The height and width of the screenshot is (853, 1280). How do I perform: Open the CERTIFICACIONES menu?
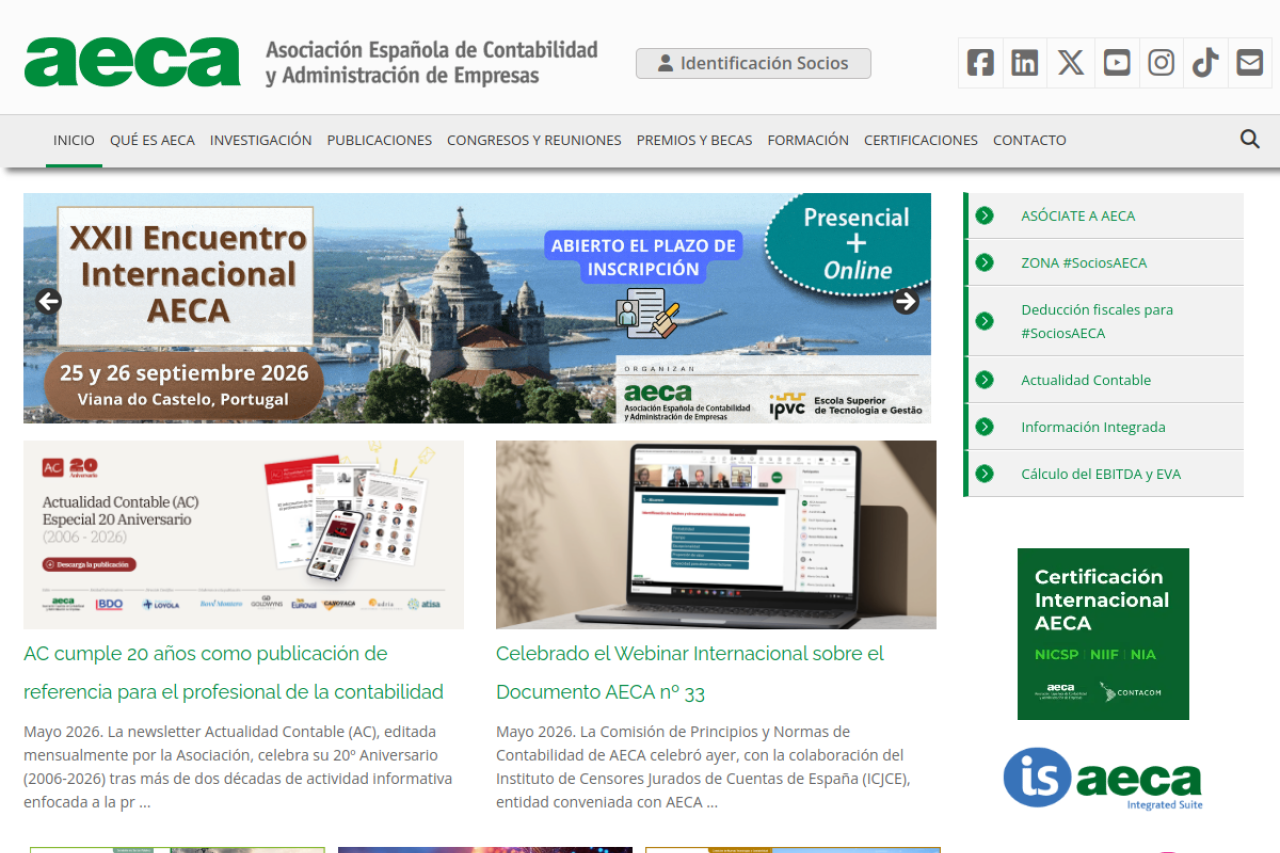pyautogui.click(x=921, y=140)
